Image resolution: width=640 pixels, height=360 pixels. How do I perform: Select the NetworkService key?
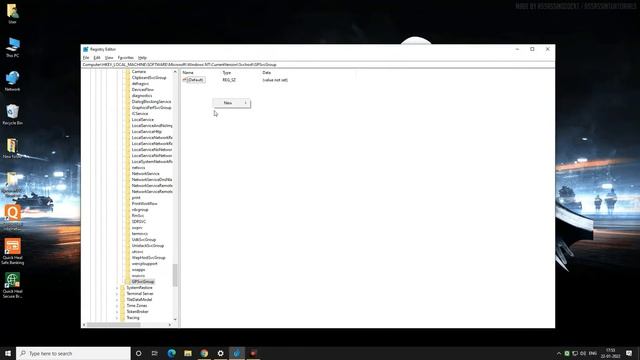tap(145, 173)
